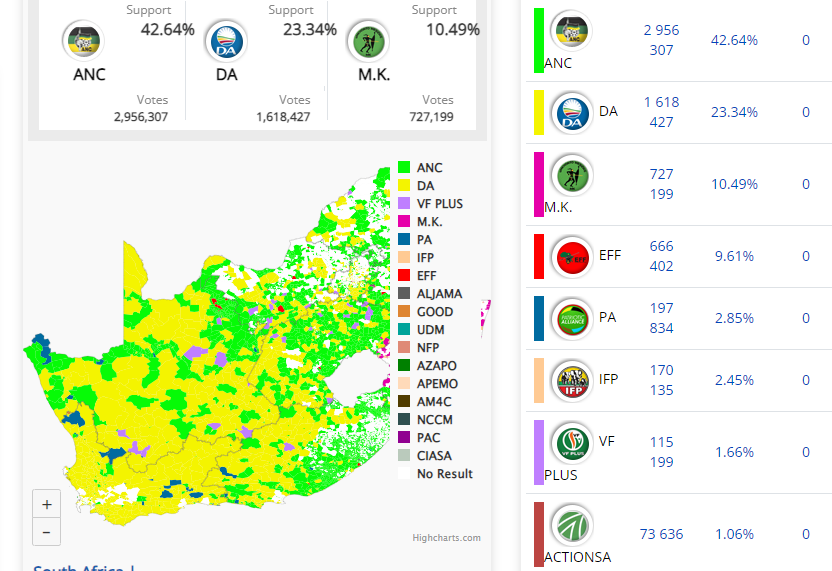
Task: Click IFP vote count 170 135
Action: coord(661,380)
